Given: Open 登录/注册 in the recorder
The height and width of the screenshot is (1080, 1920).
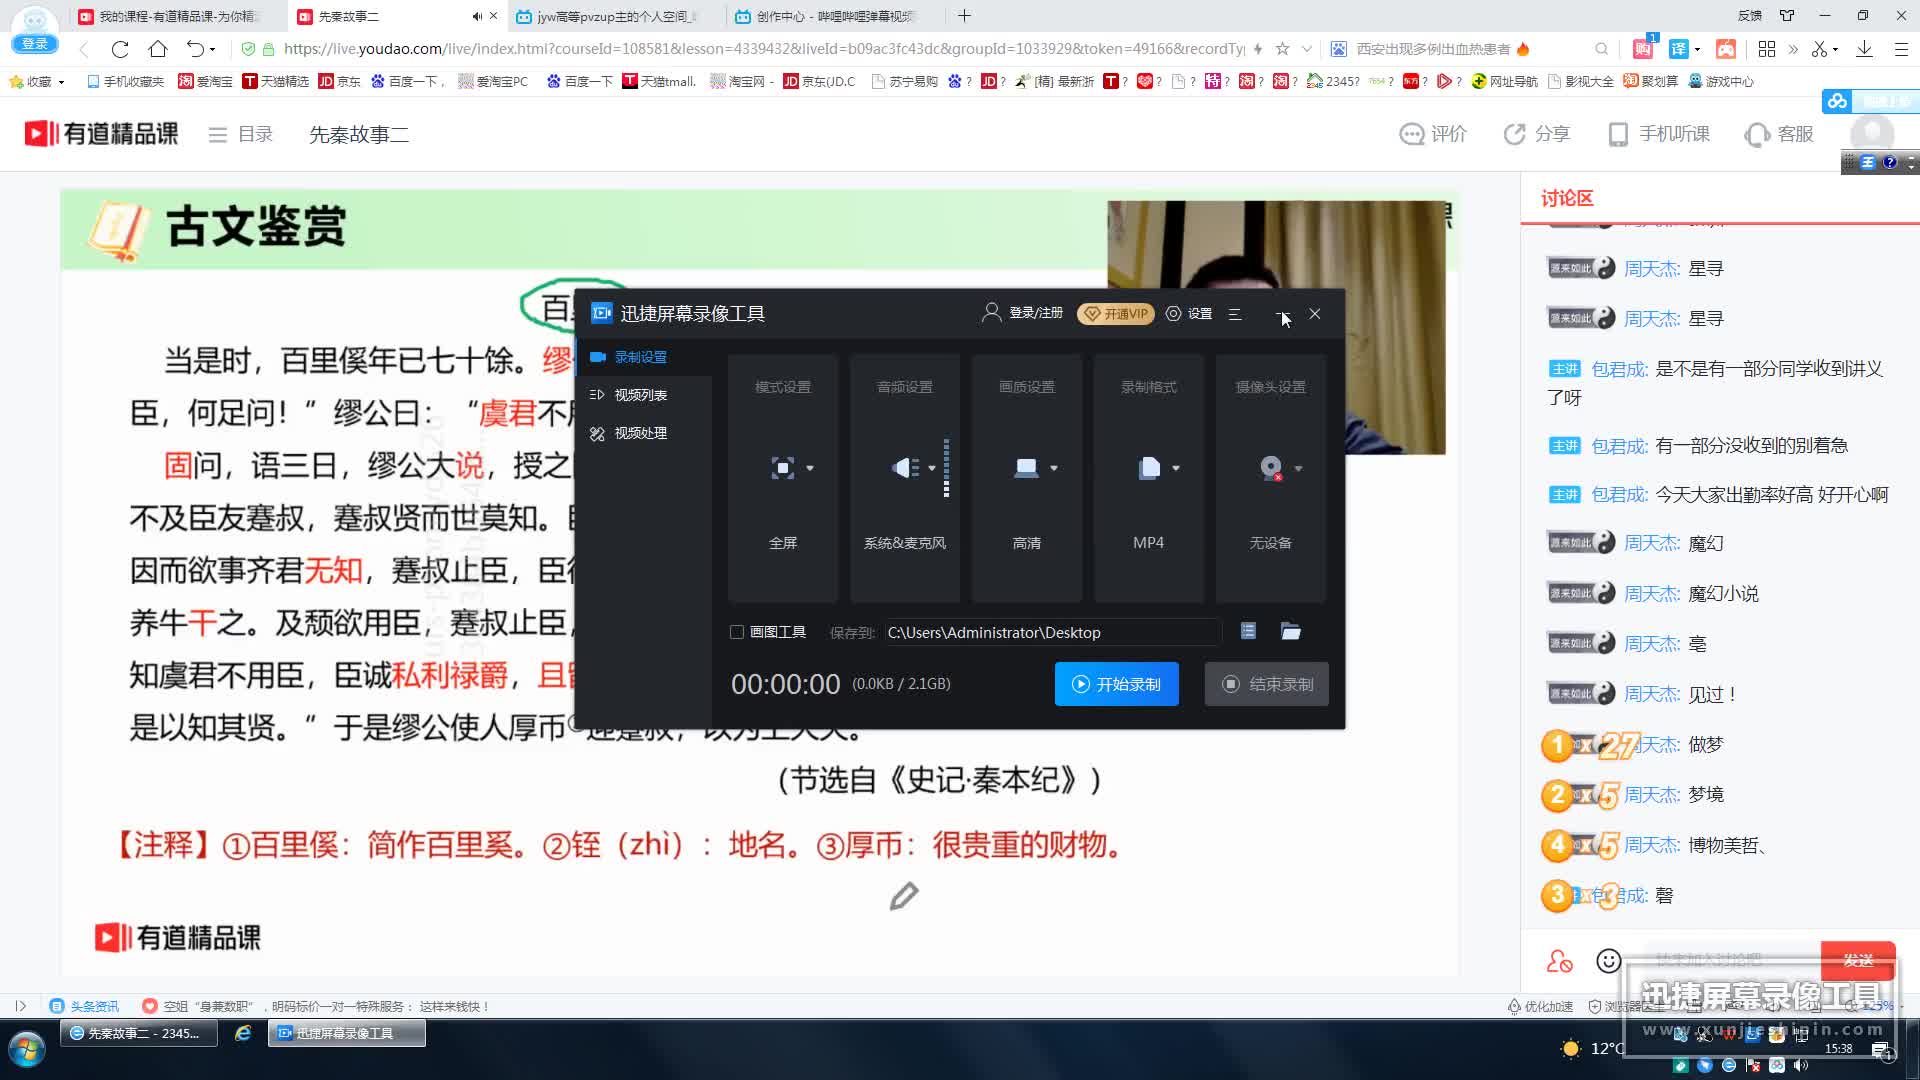Looking at the screenshot, I should (1023, 313).
